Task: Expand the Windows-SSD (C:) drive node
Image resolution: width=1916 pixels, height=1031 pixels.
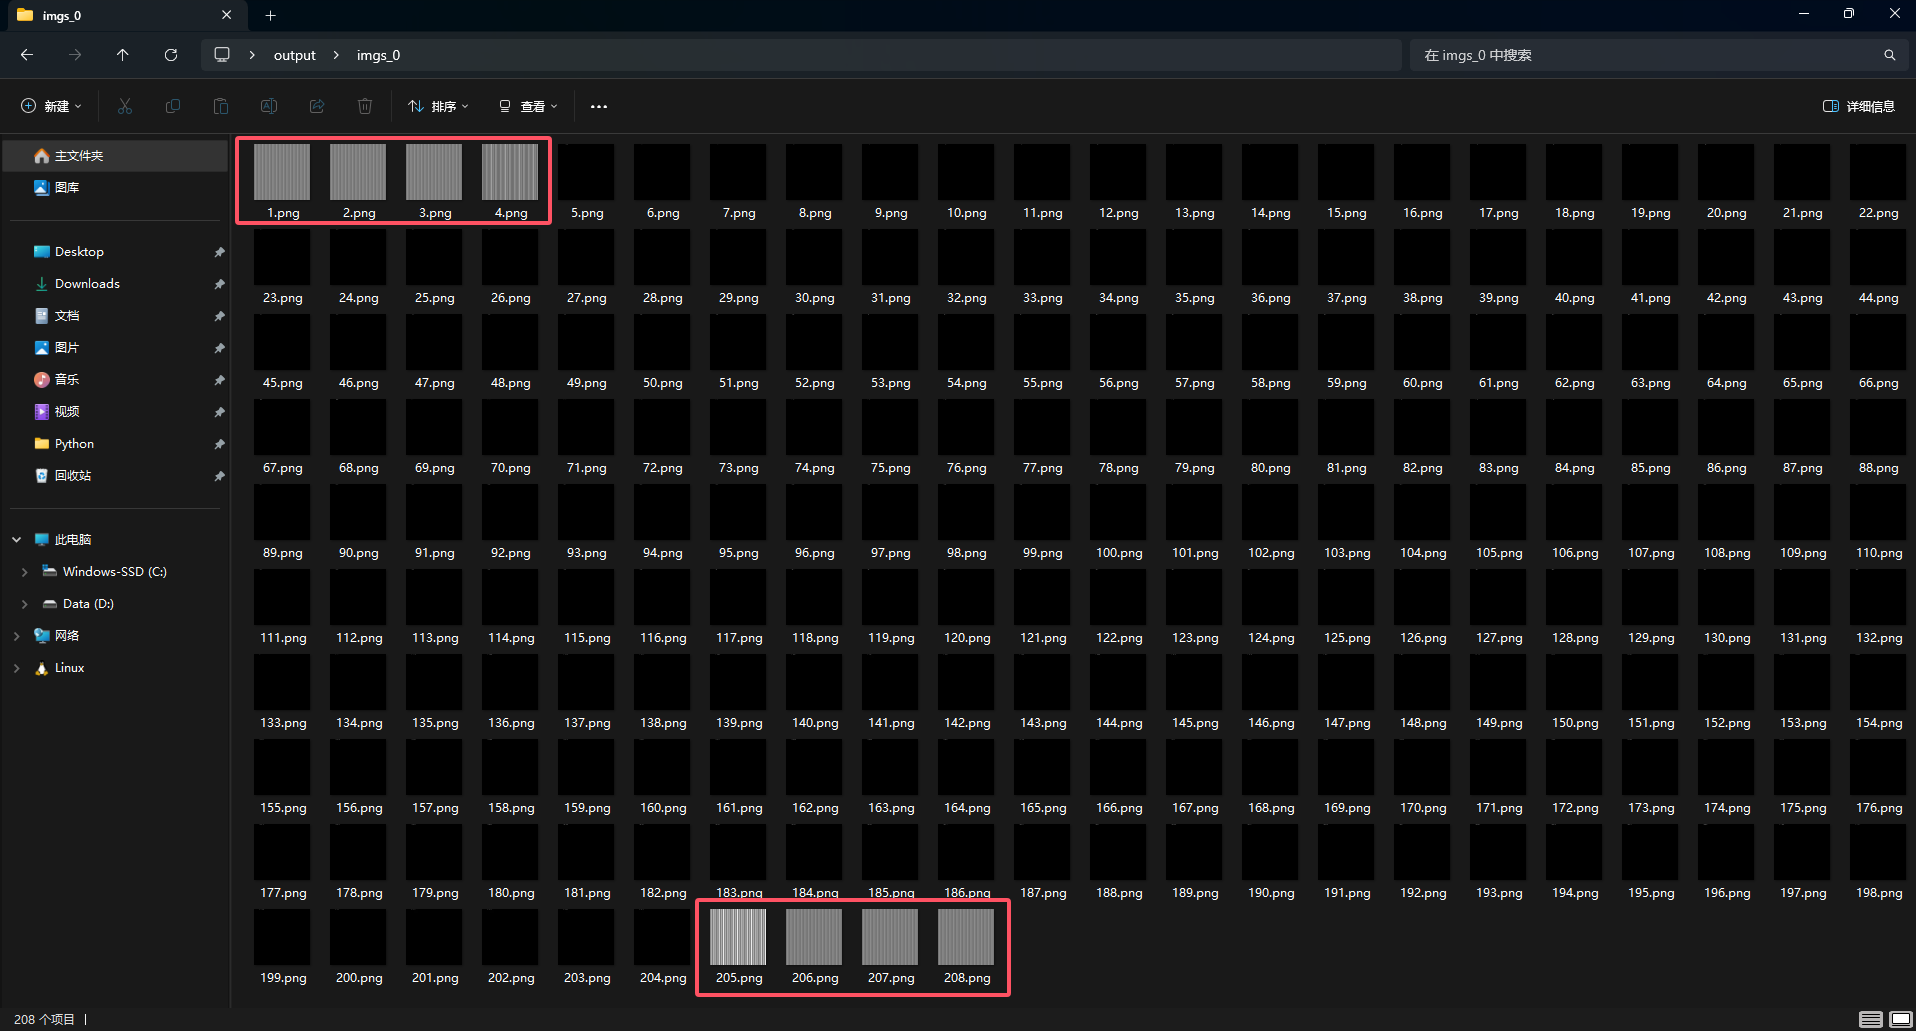Action: click(x=24, y=572)
